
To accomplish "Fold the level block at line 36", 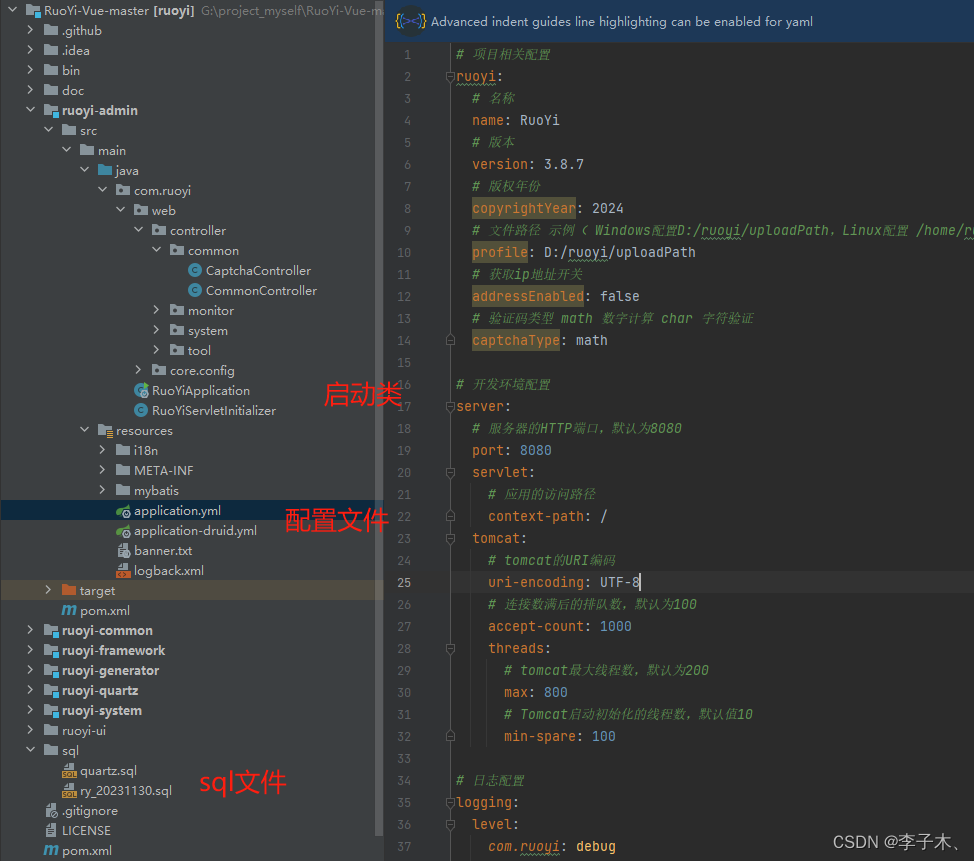I will 450,824.
